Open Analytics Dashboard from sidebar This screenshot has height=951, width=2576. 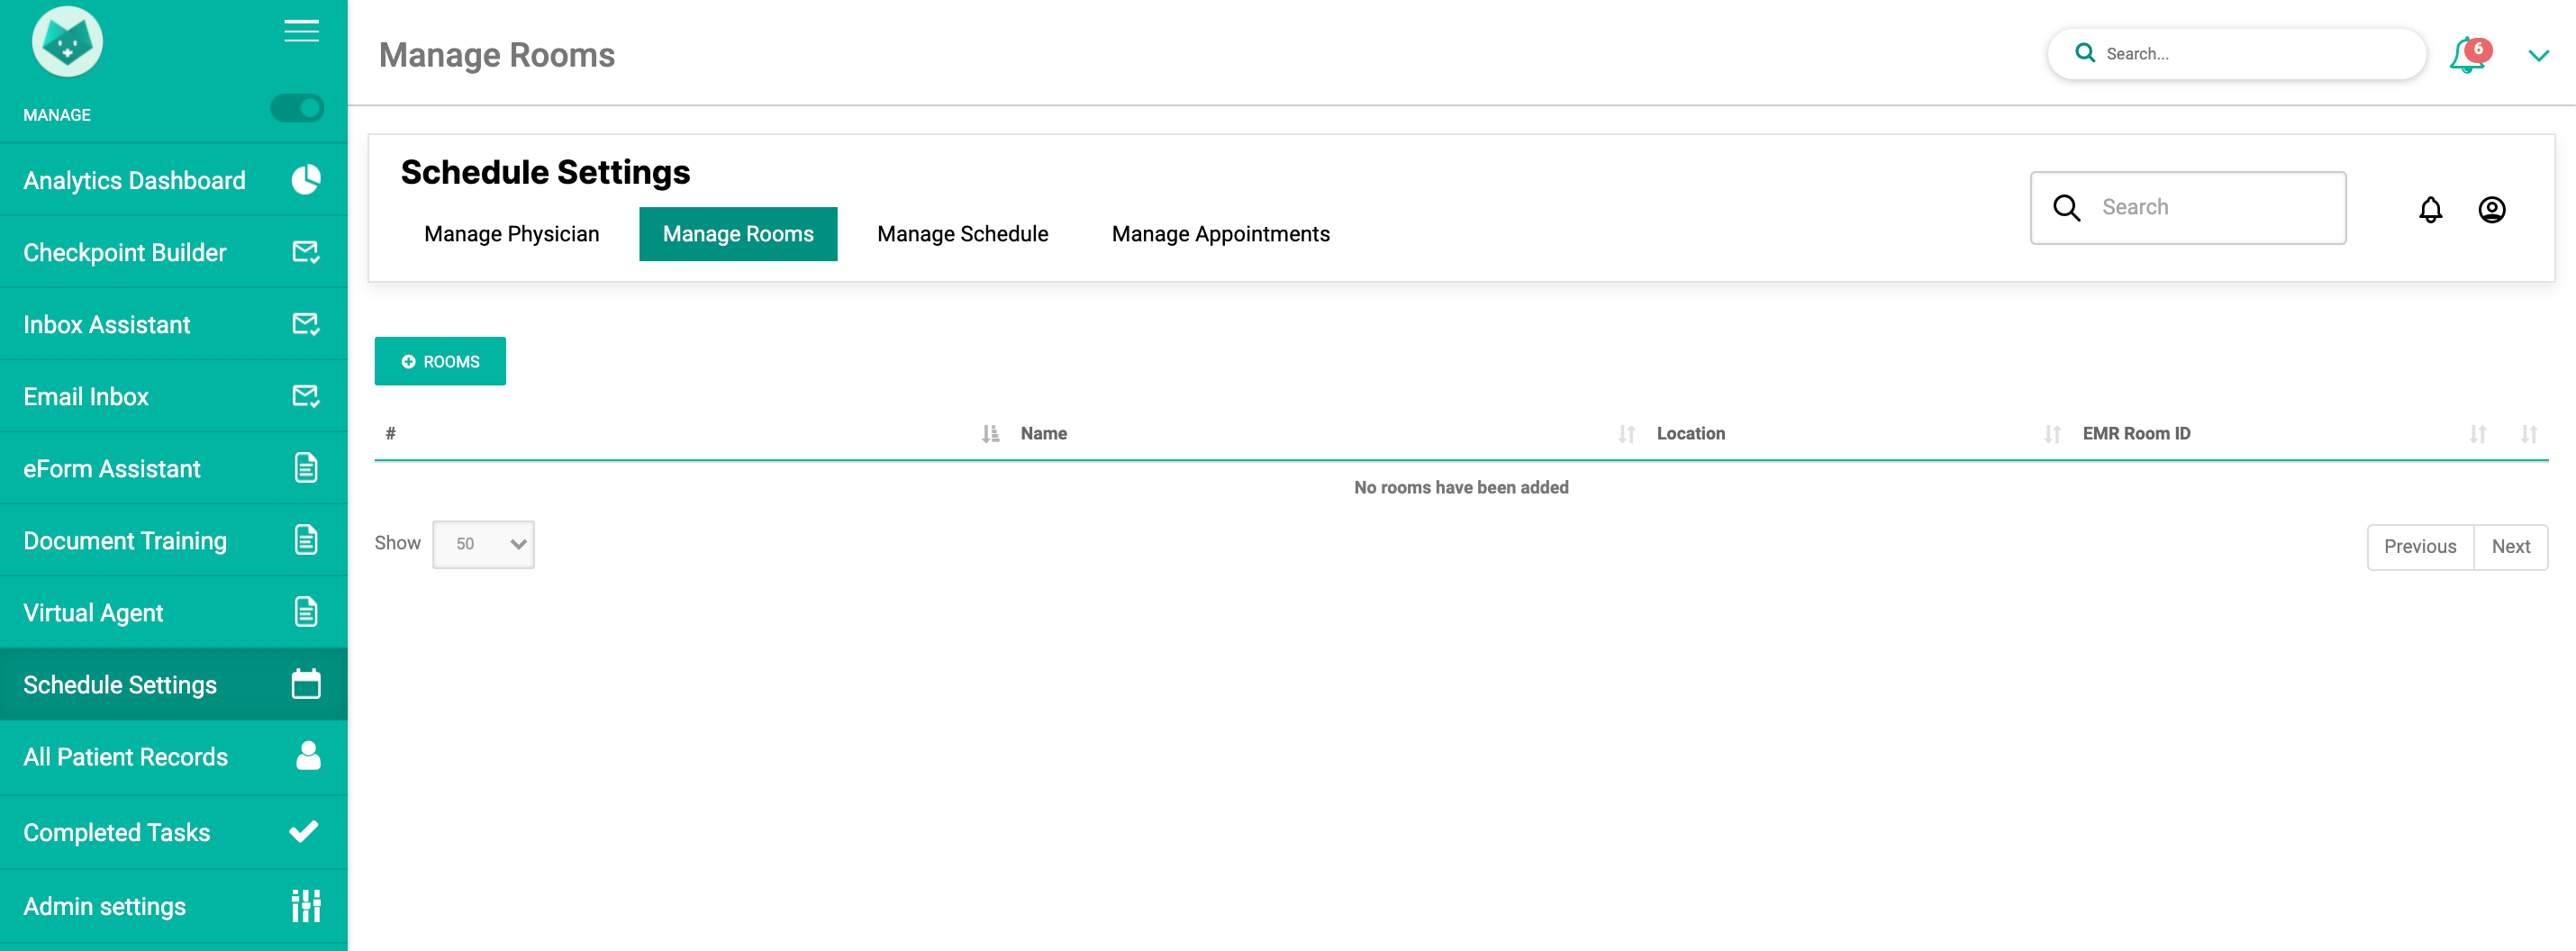[x=174, y=180]
